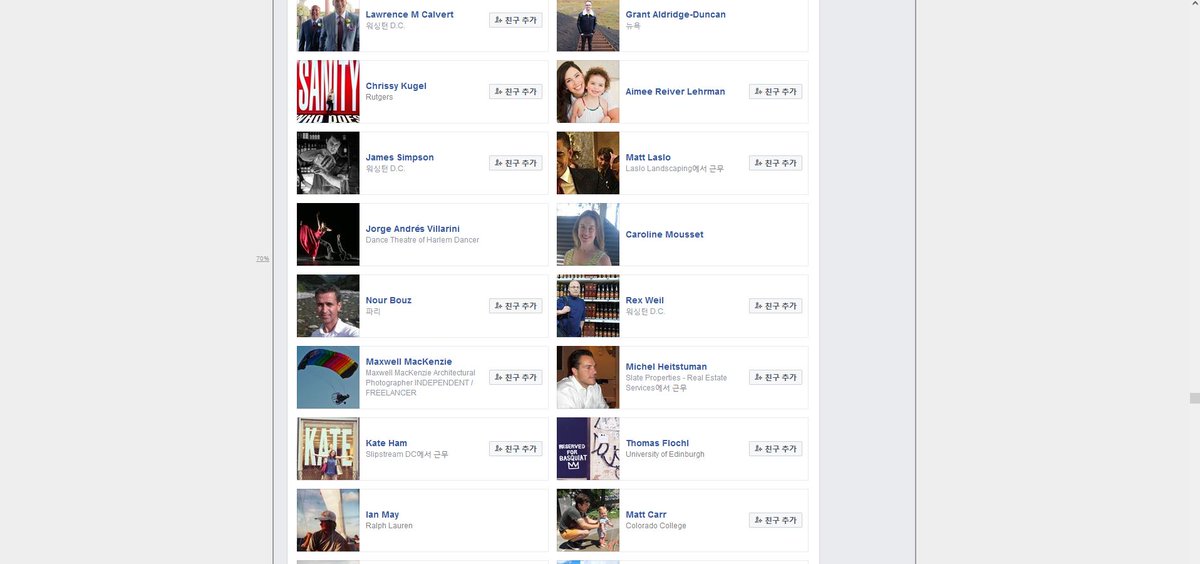The width and height of the screenshot is (1200, 564).
Task: Click the 70% zoom indicator link
Action: point(263,259)
